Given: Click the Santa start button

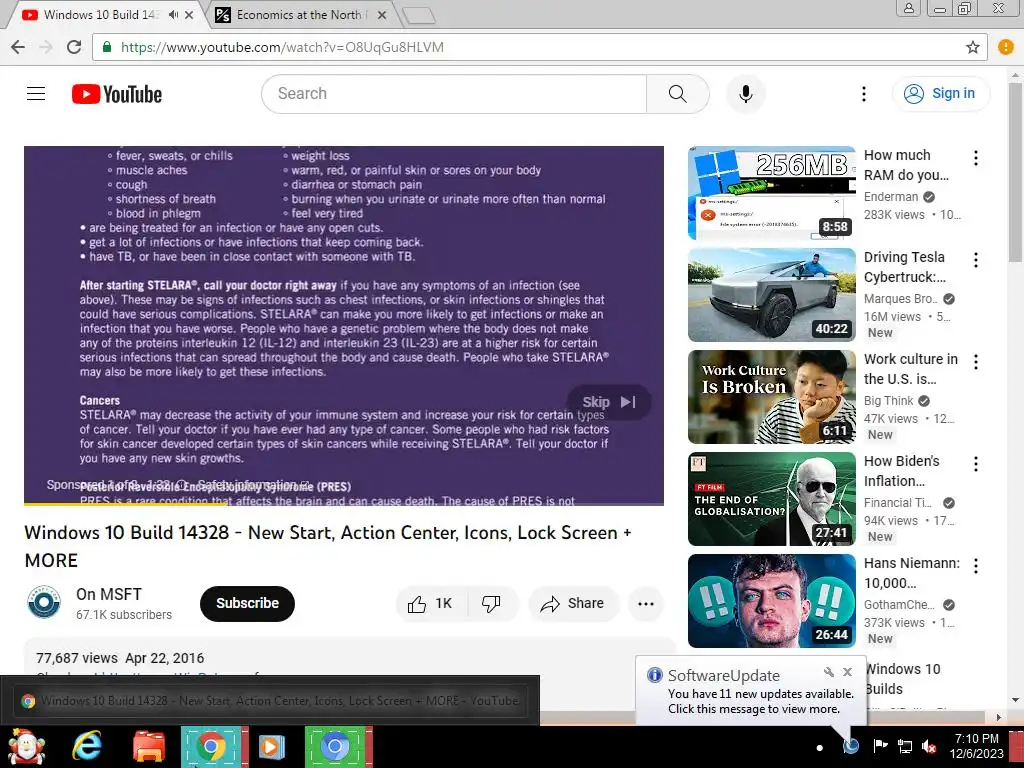Looking at the screenshot, I should pos(26,746).
